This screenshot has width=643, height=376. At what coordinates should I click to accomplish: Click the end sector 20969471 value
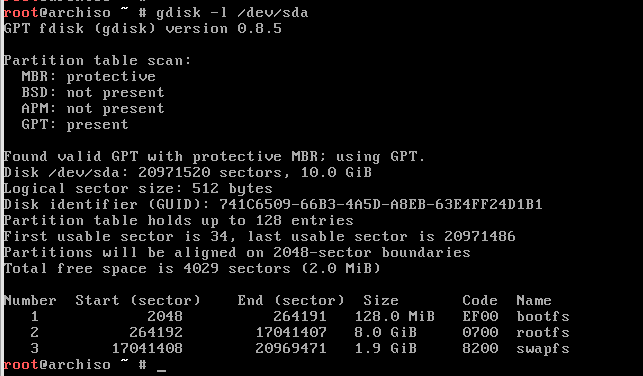tap(291, 348)
